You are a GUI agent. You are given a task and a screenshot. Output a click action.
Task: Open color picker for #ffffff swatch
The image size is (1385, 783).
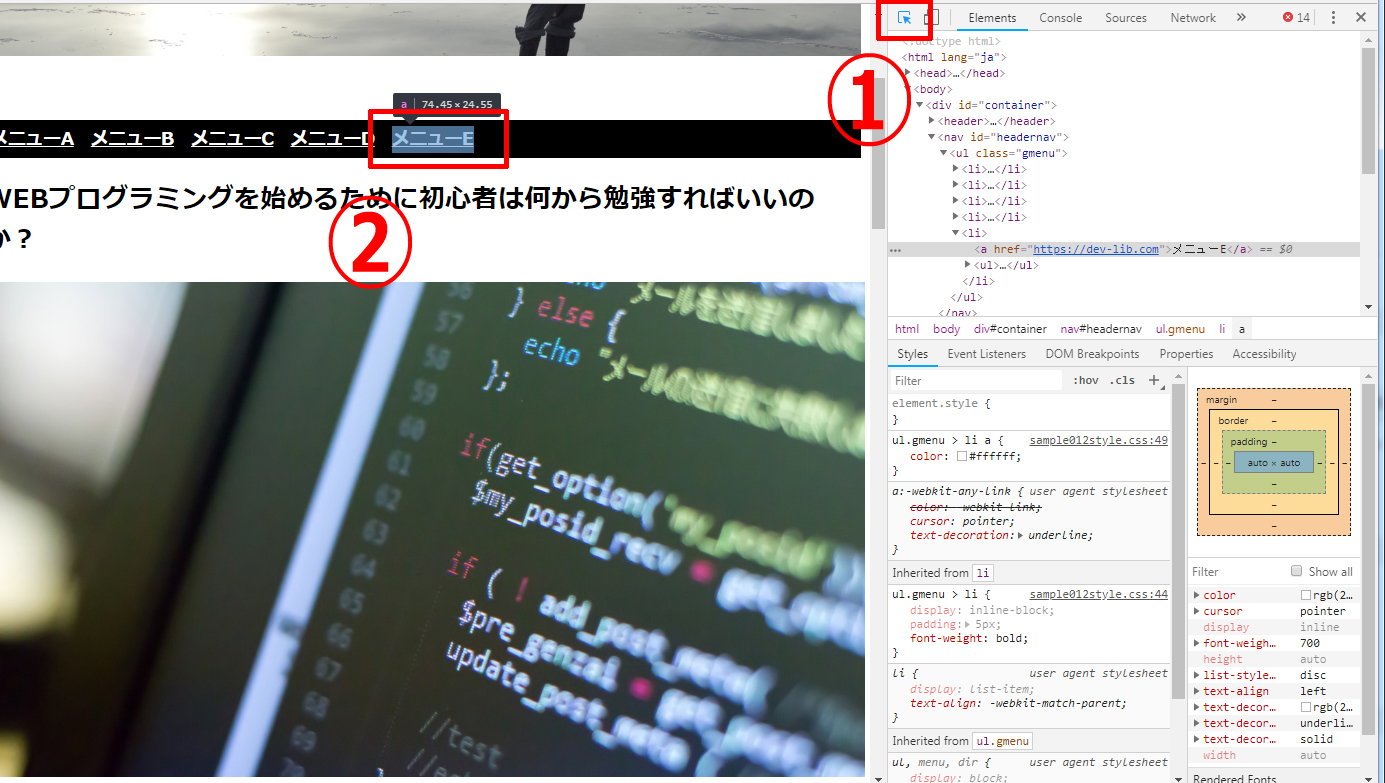point(962,456)
